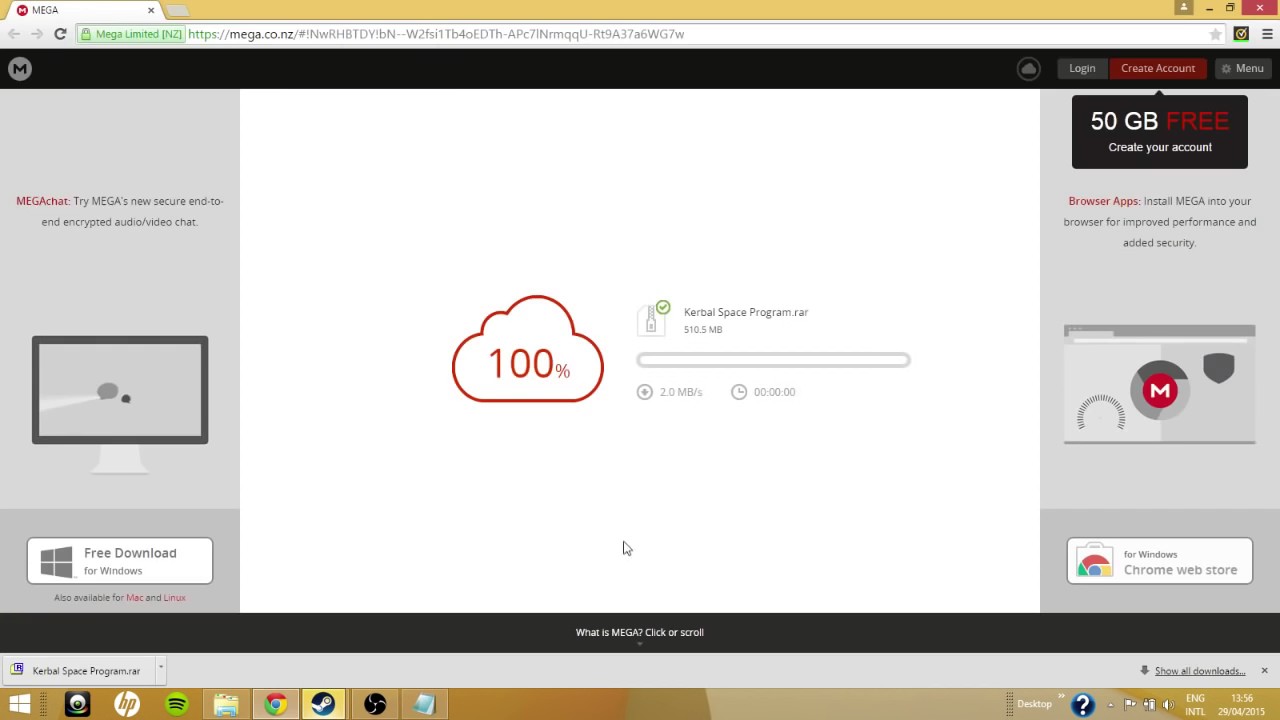Viewport: 1280px width, 720px height.
Task: Switch to Chrome taskbar icon
Action: [x=275, y=704]
